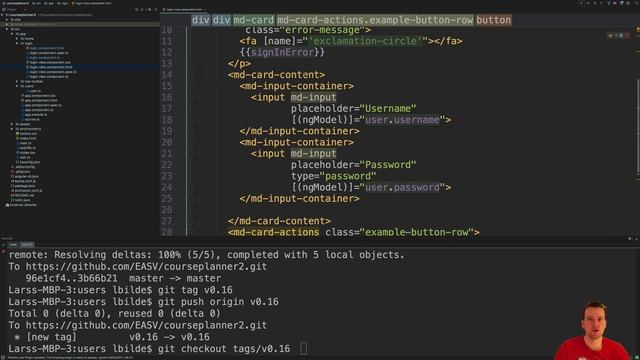The image size is (640, 360).
Task: Add a new terminal session tab
Action: pyautogui.click(x=3, y=245)
